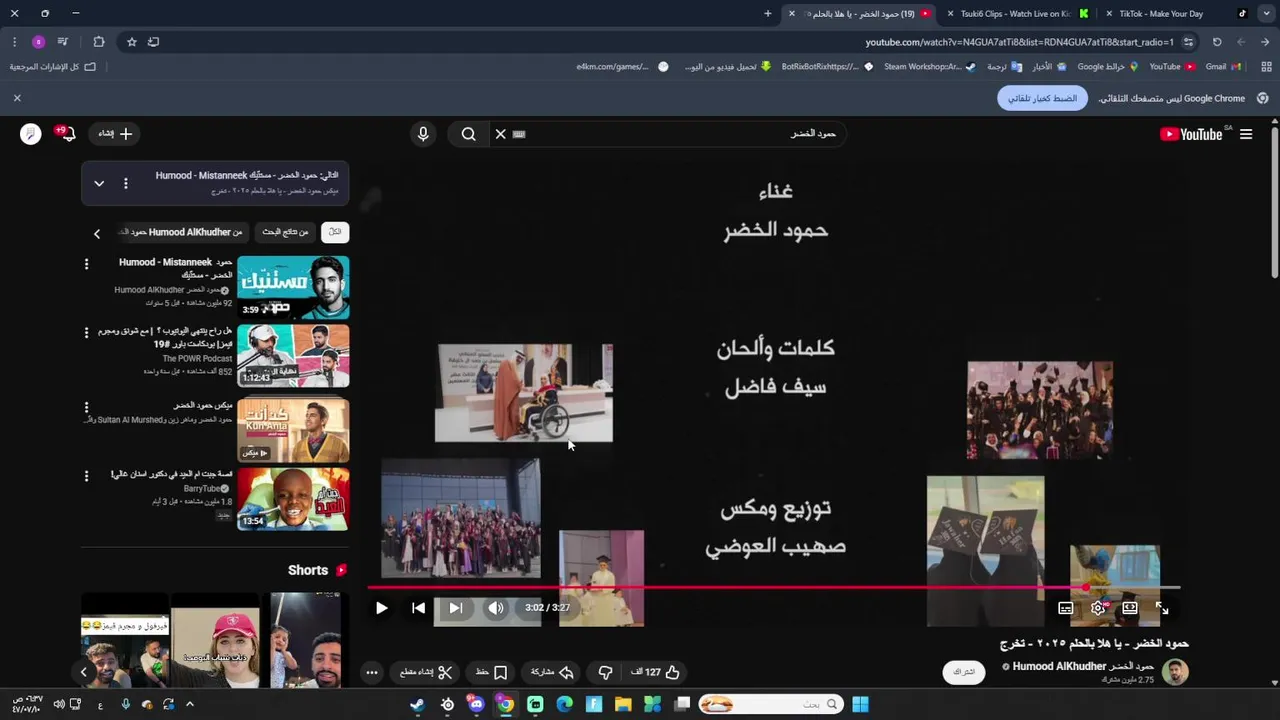The width and height of the screenshot is (1280, 720).
Task: Collapse the playlist panel chevron
Action: [99, 183]
